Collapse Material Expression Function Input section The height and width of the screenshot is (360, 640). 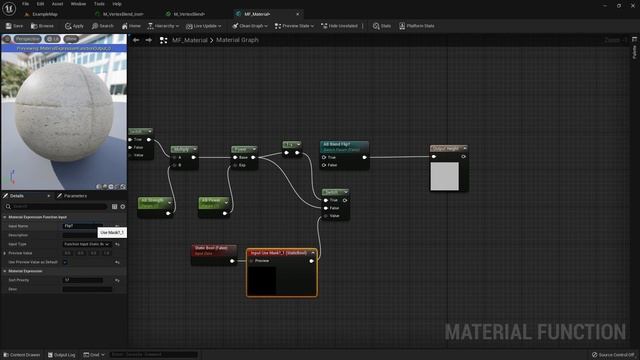[5, 217]
